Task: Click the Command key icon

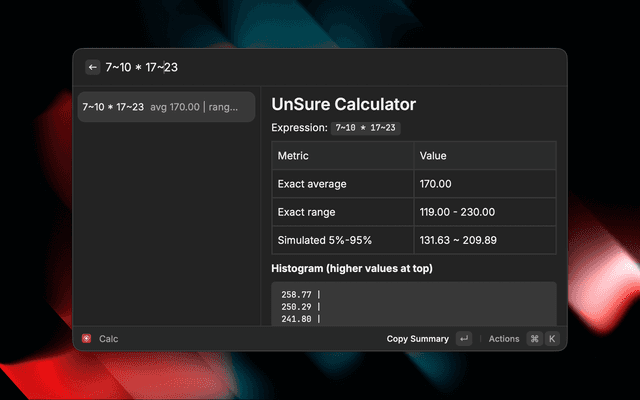Action: click(x=534, y=339)
